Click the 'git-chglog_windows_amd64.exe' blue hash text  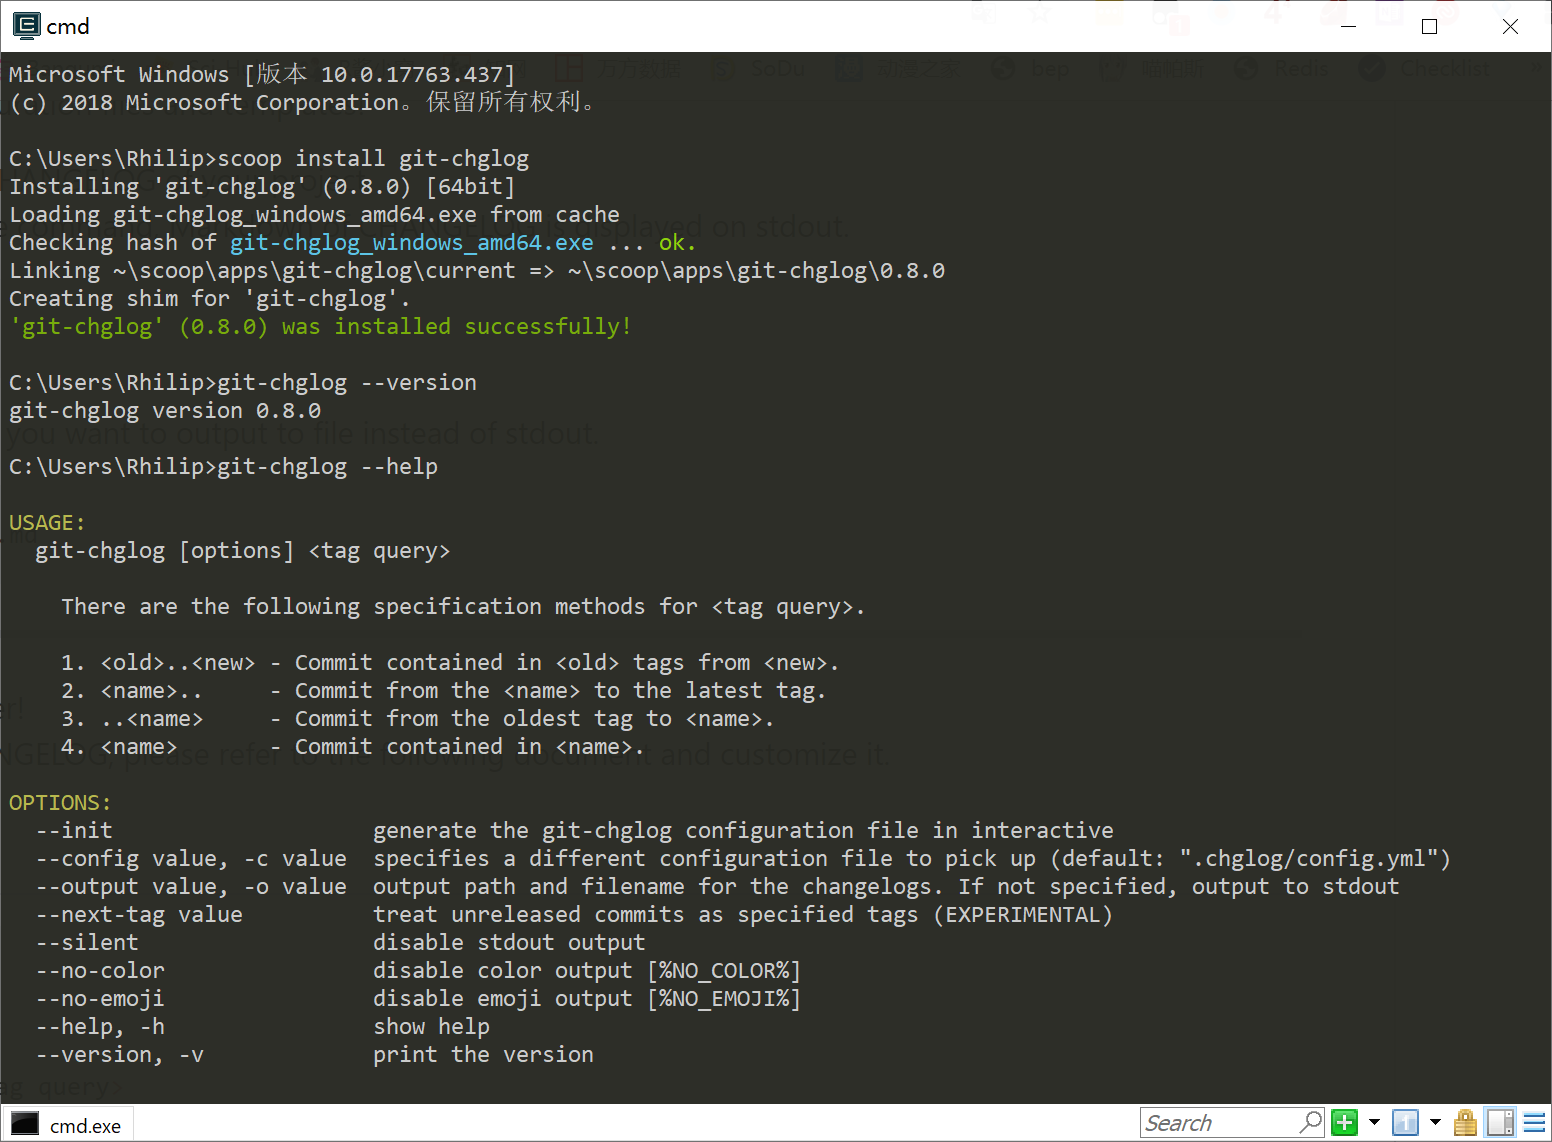click(412, 242)
